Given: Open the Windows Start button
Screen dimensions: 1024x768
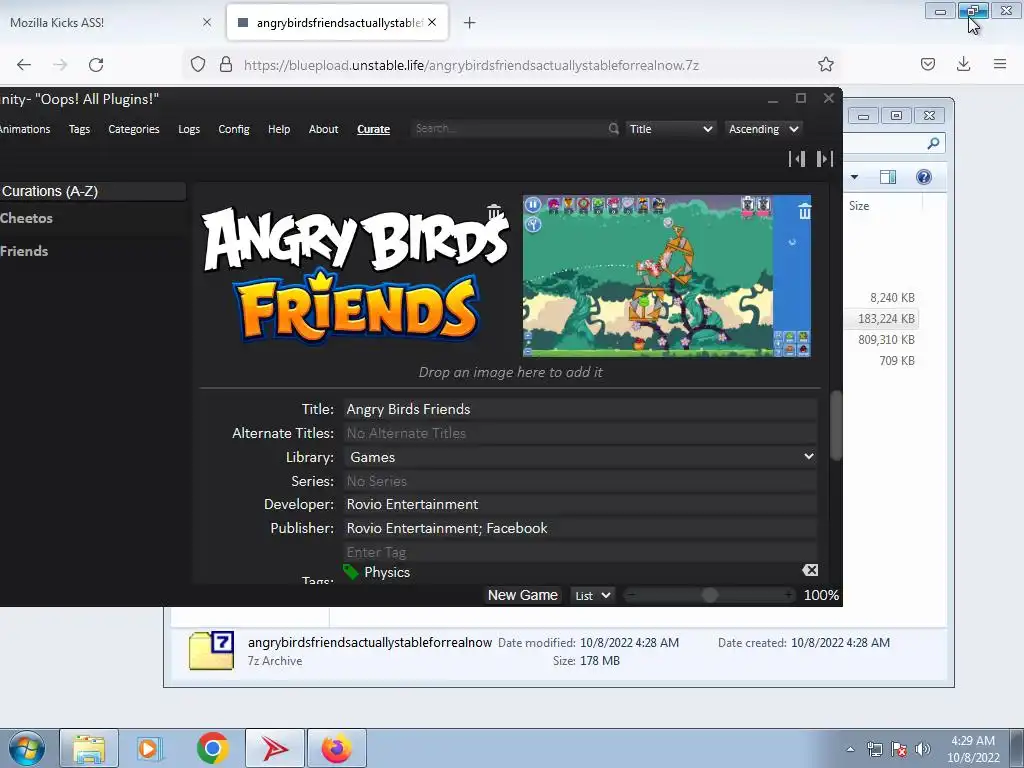Looking at the screenshot, I should [x=27, y=748].
